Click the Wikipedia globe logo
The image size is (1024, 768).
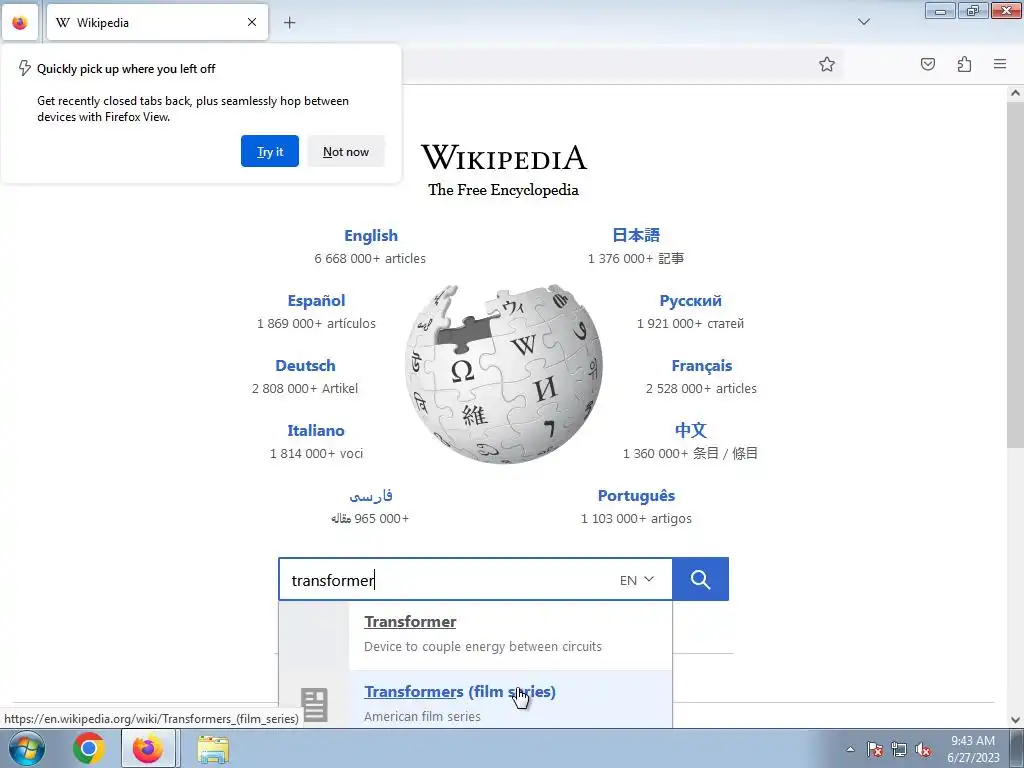(x=504, y=374)
